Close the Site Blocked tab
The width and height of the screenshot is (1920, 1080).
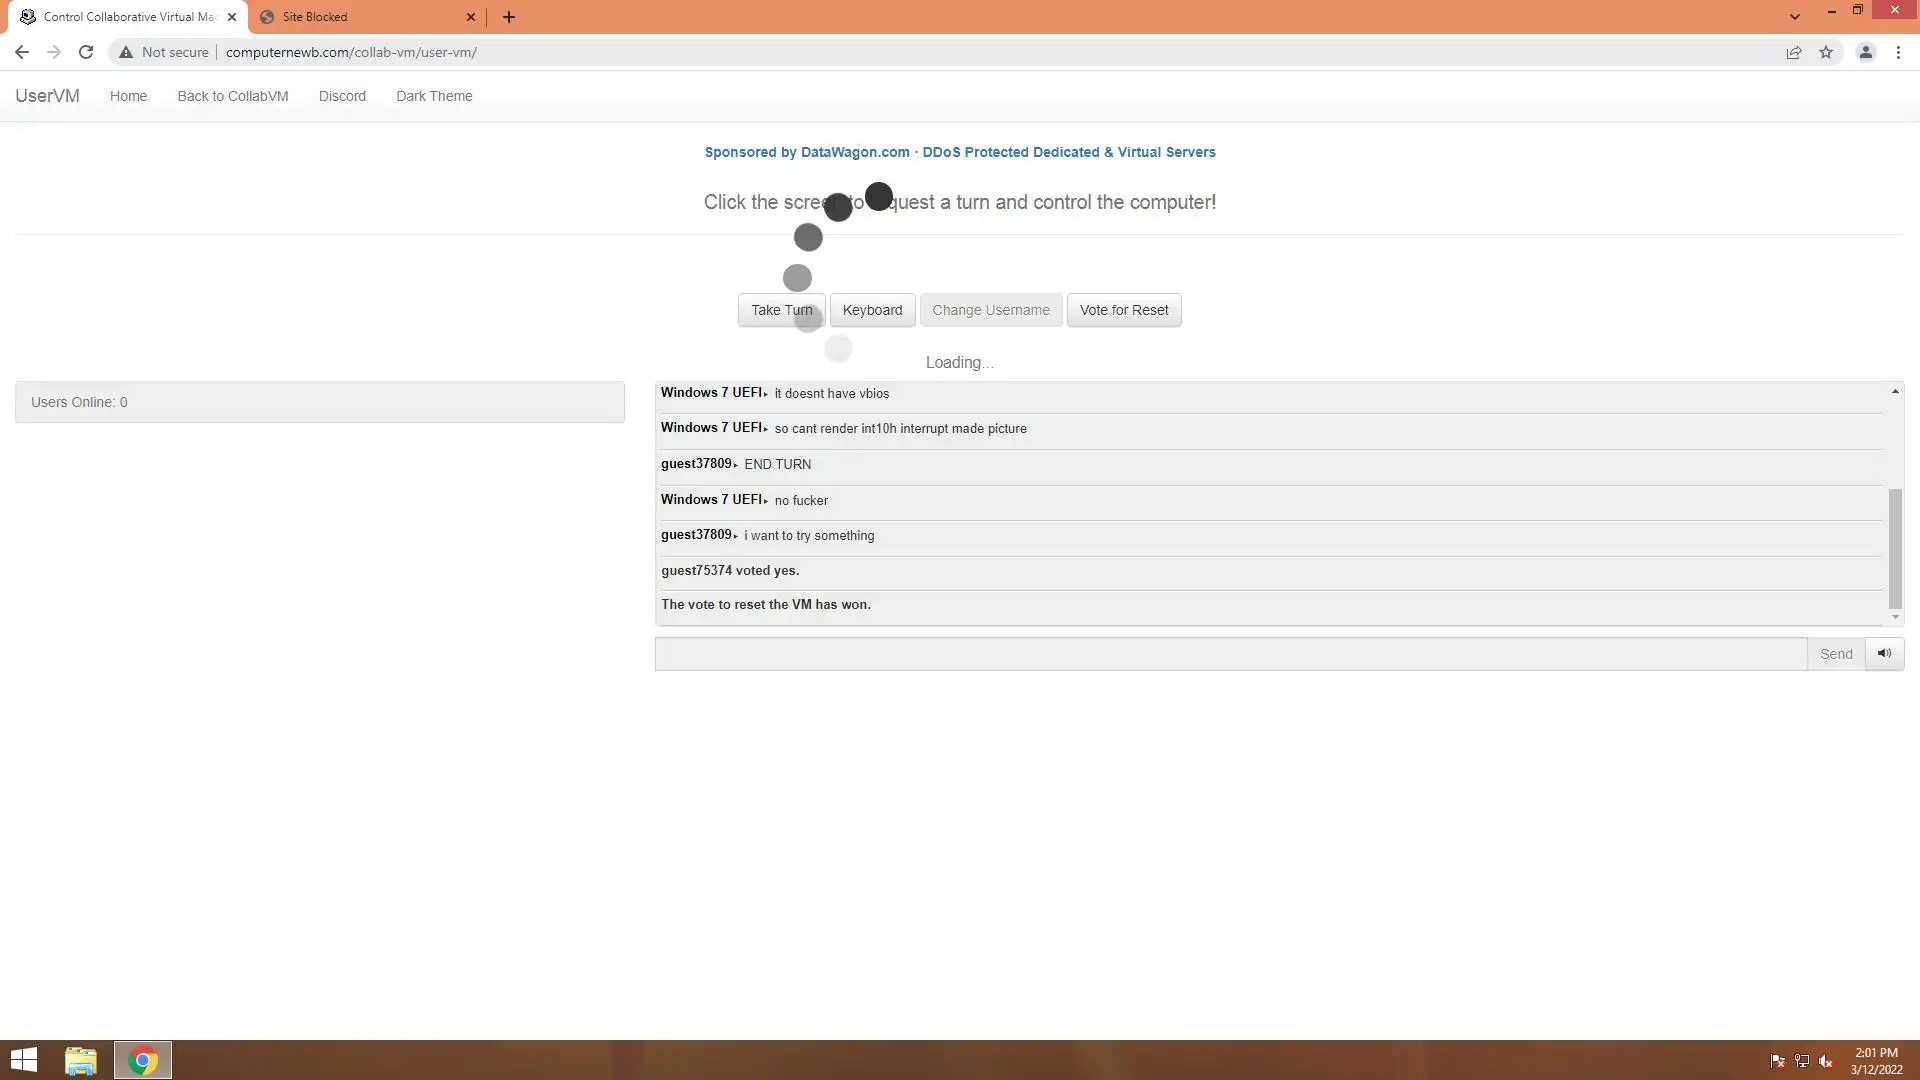pos(471,17)
